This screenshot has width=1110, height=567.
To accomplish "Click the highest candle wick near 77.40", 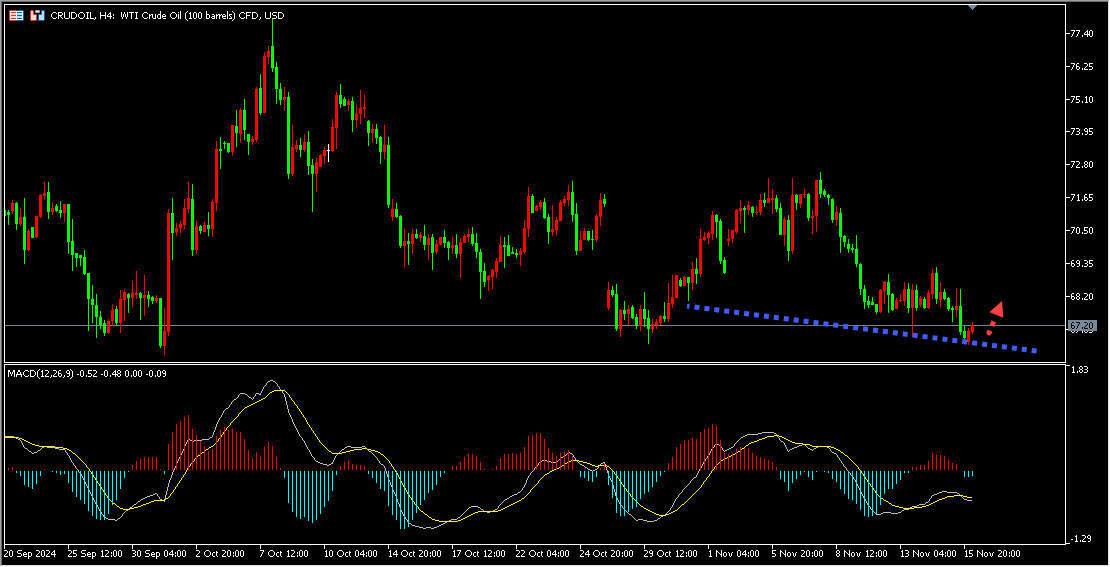I will pos(272,24).
